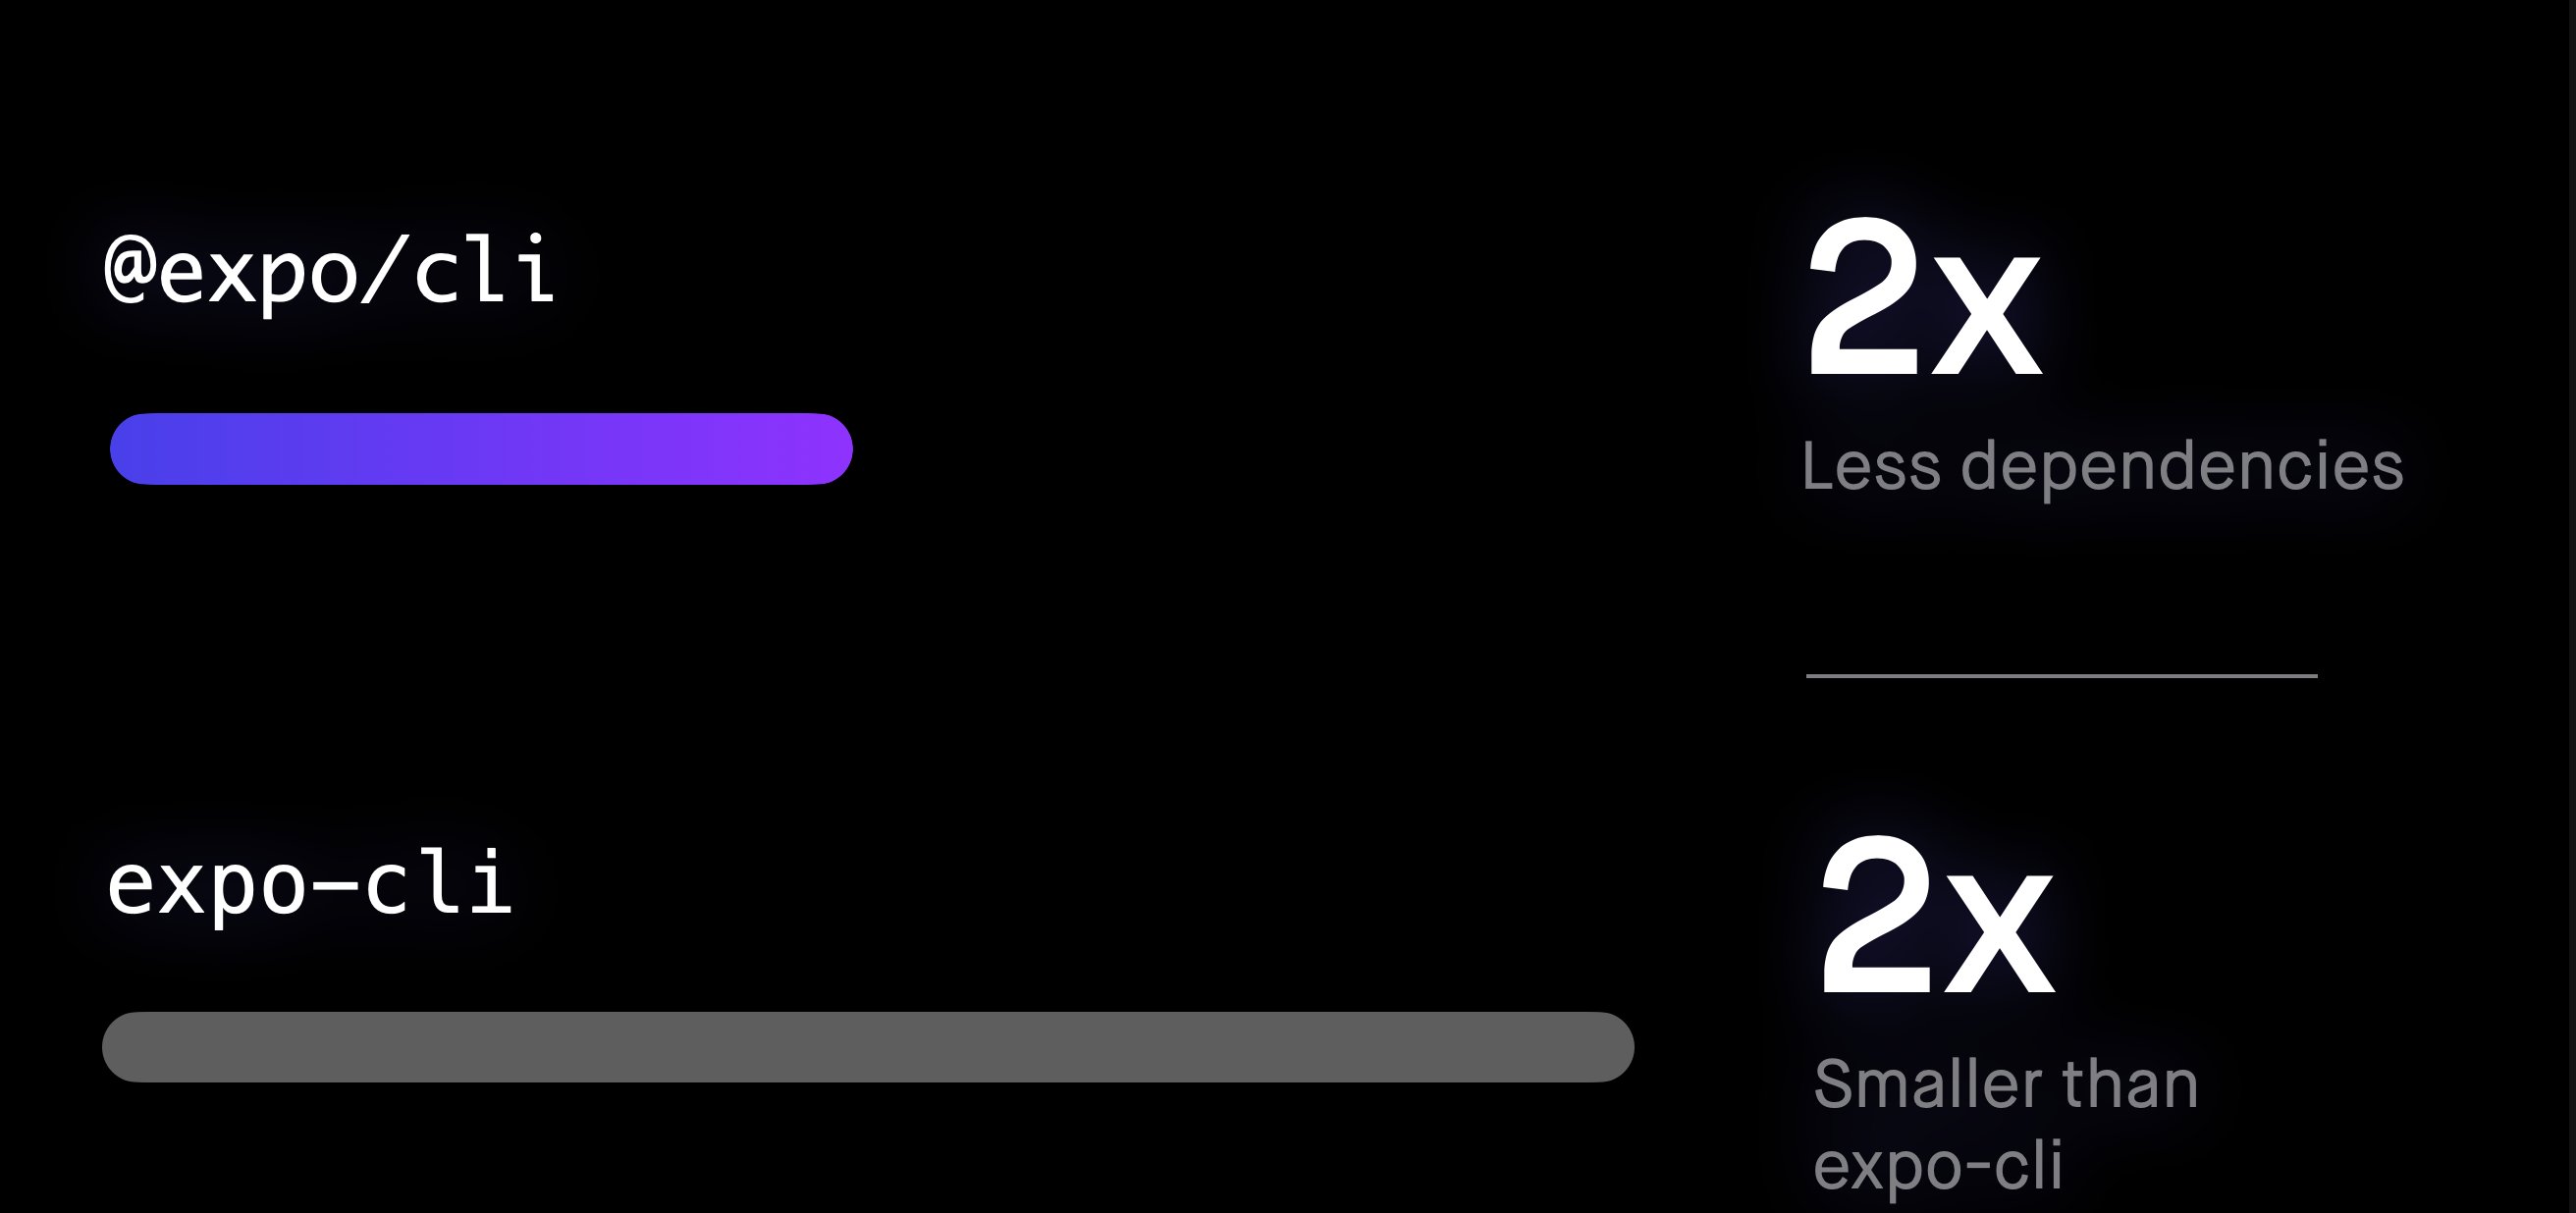2576x1213 pixels.
Task: Click the gray bar under expo-cli
Action: [x=868, y=1047]
